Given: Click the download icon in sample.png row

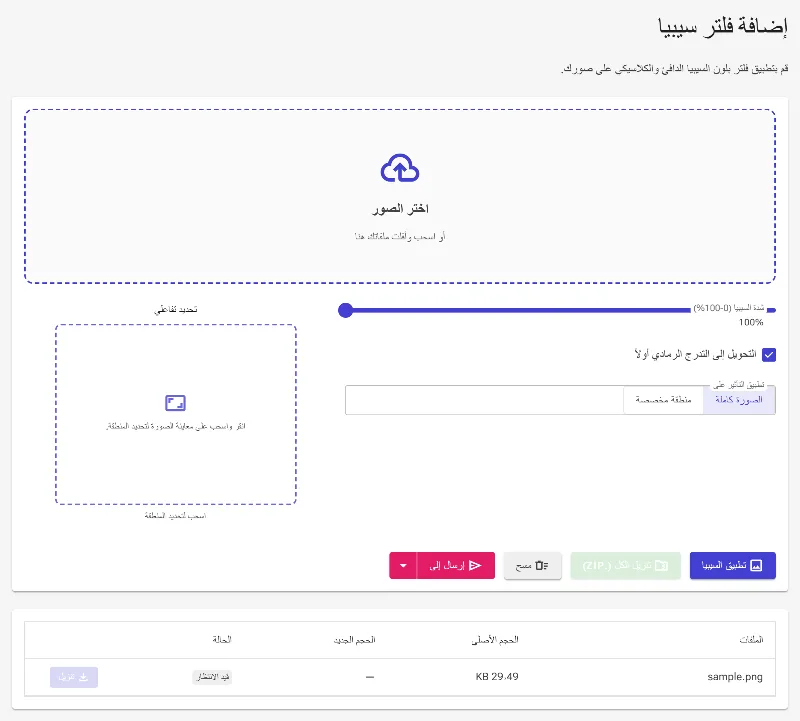Looking at the screenshot, I should (84, 677).
